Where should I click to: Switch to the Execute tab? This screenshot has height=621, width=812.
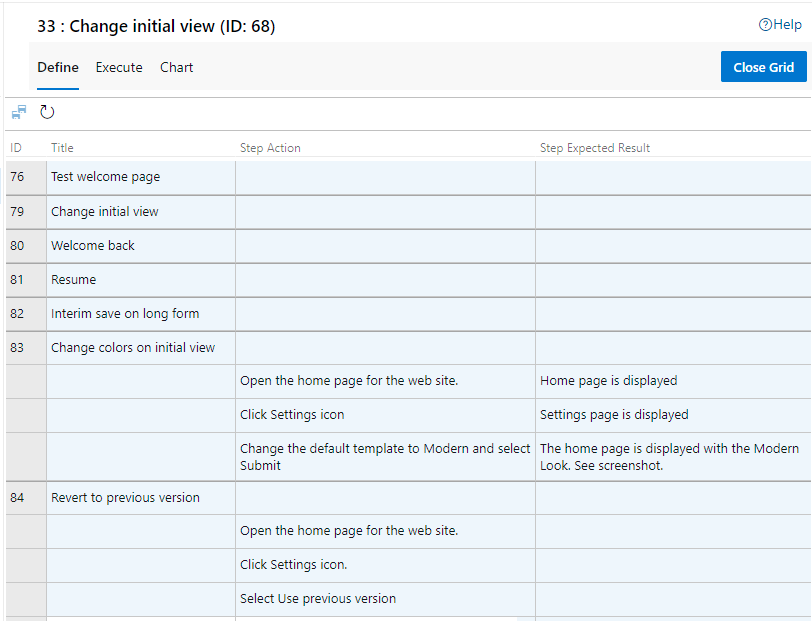(x=119, y=68)
